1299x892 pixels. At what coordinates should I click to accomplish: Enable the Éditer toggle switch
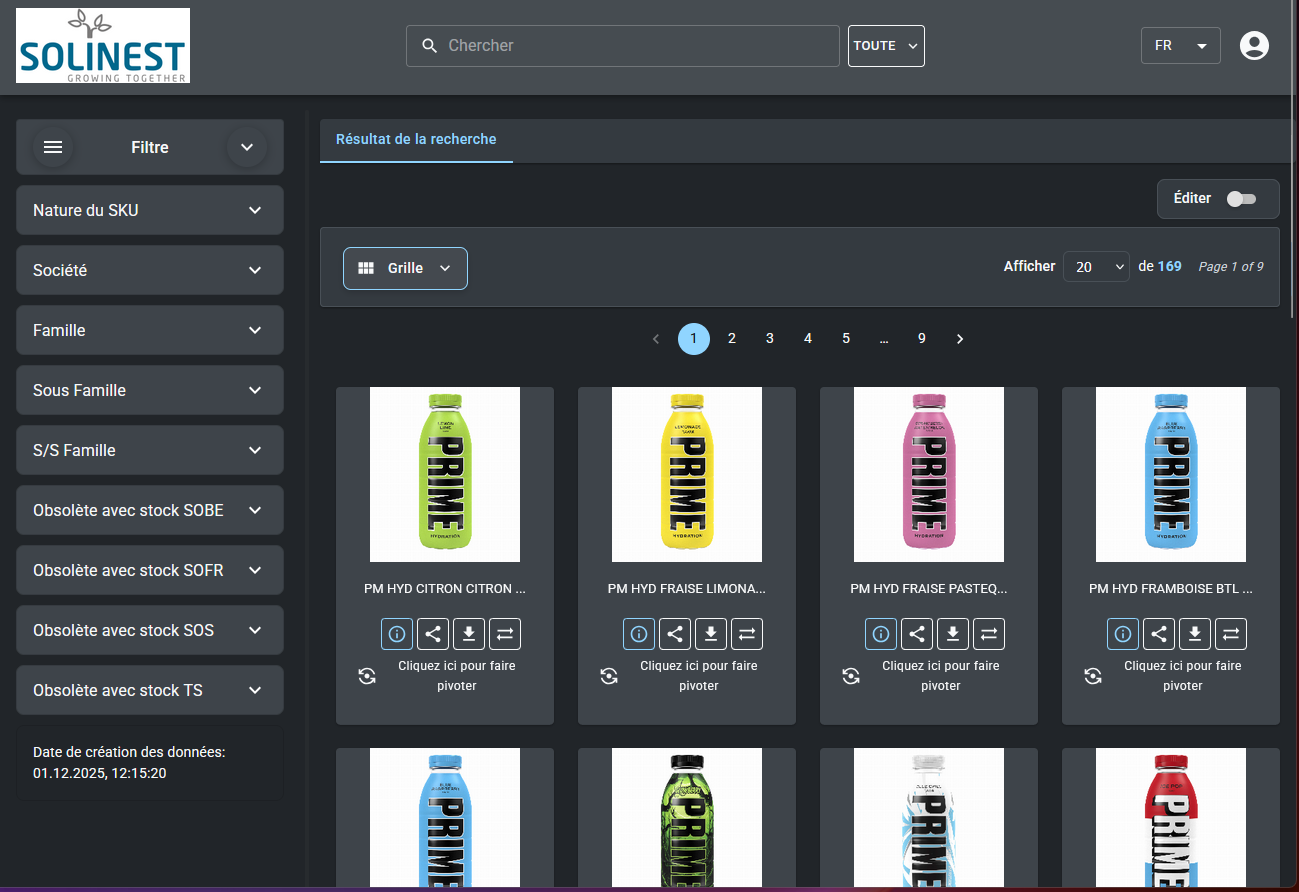tap(1241, 199)
